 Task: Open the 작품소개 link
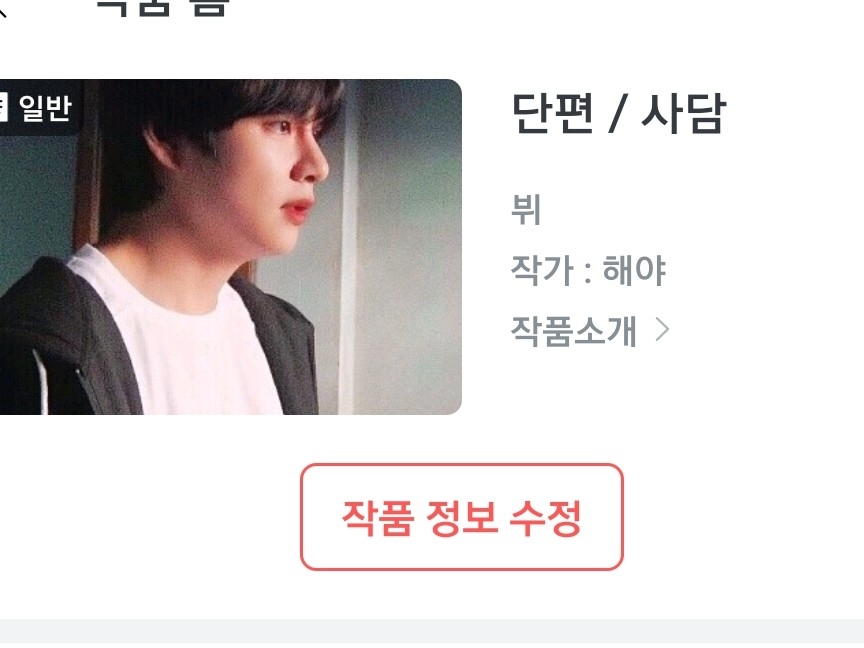click(574, 331)
